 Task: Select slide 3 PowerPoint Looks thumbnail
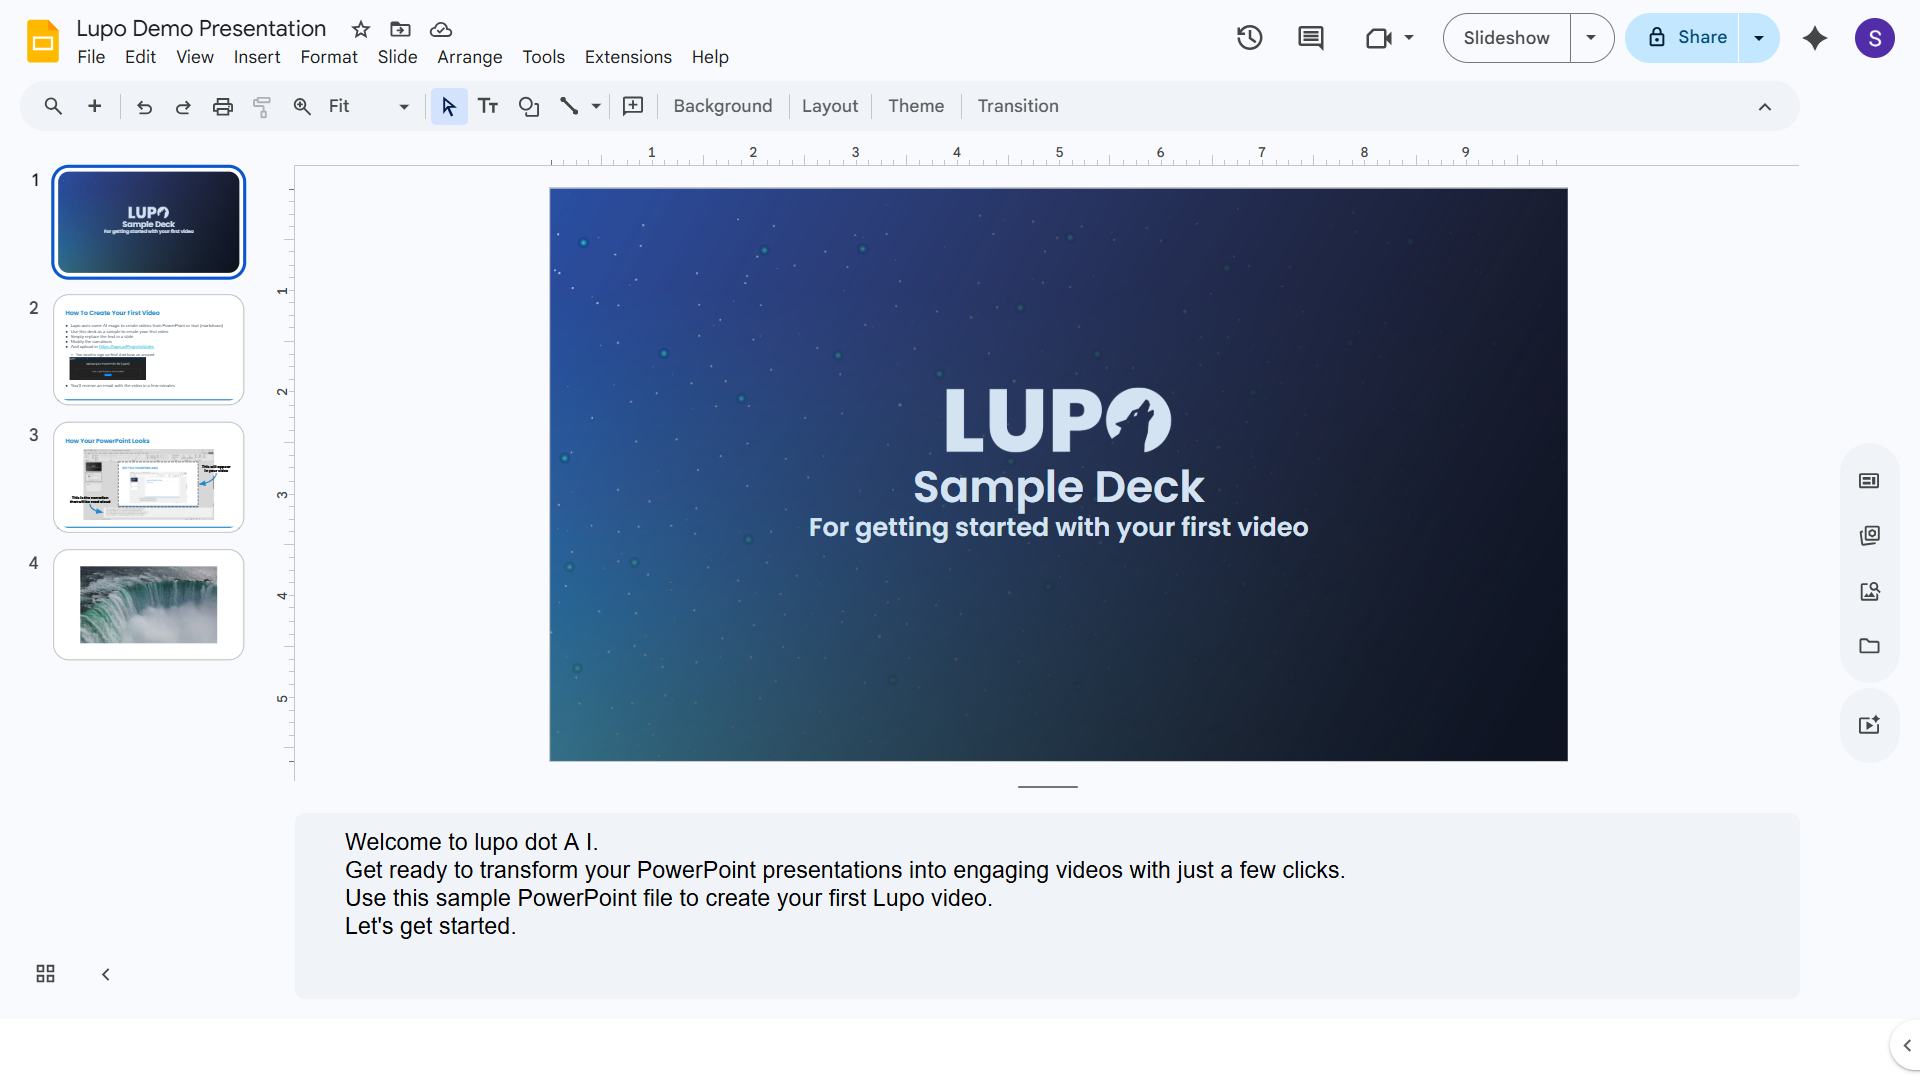(149, 477)
